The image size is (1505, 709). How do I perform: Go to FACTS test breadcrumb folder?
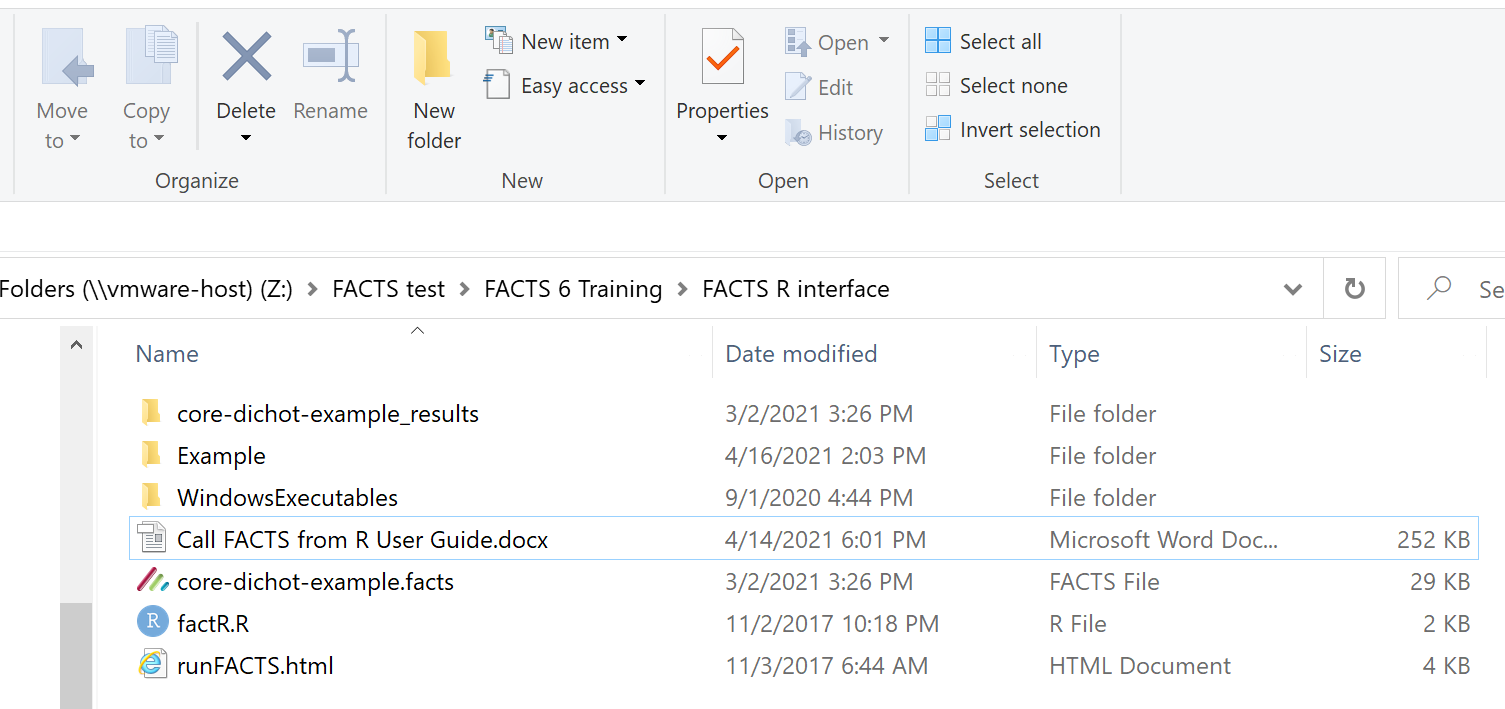click(388, 289)
